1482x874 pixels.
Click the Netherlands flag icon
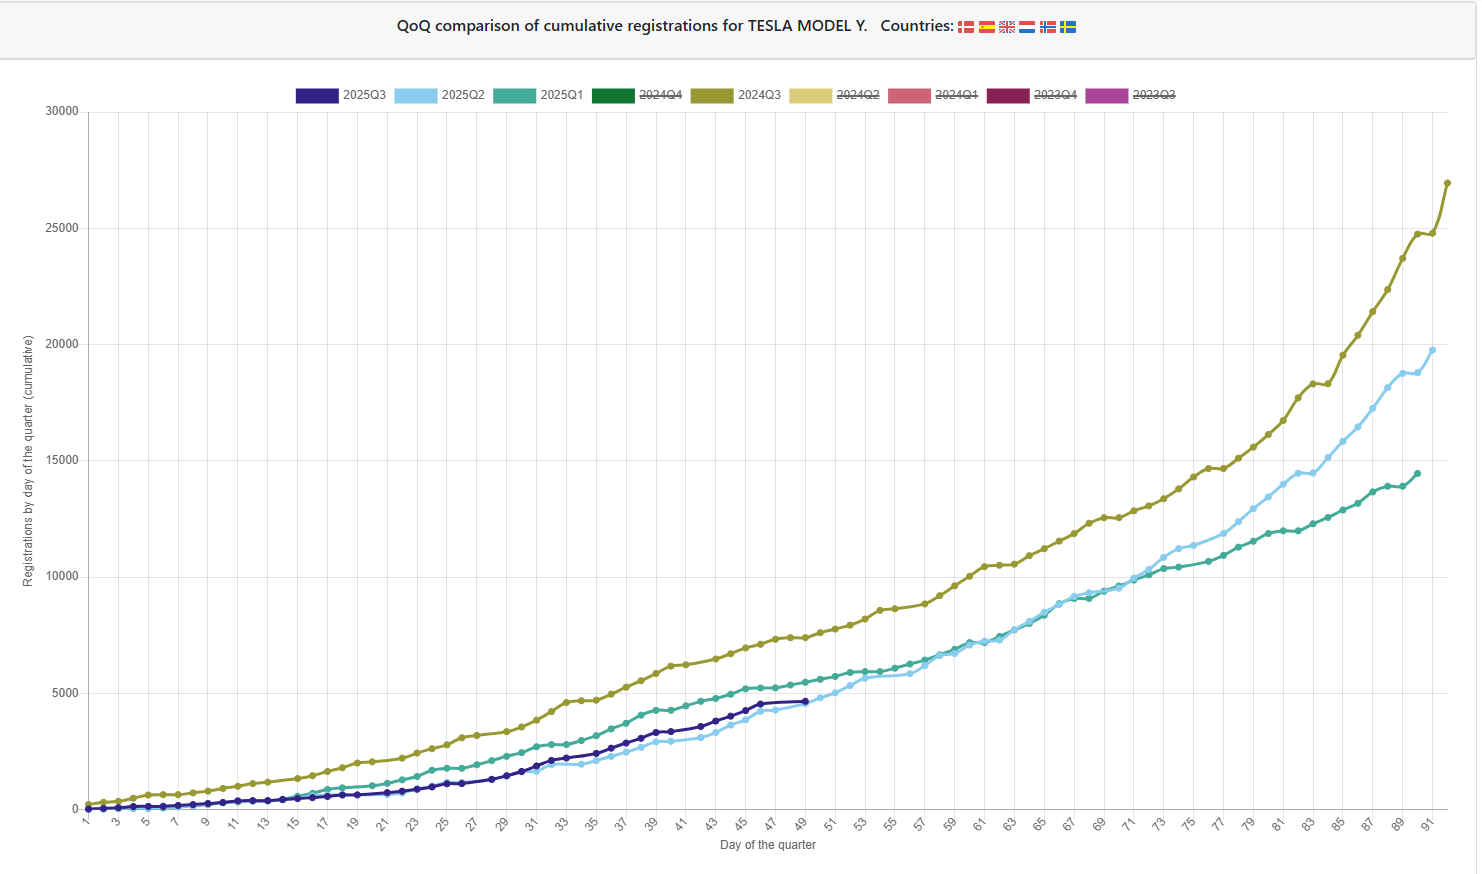pos(1027,27)
